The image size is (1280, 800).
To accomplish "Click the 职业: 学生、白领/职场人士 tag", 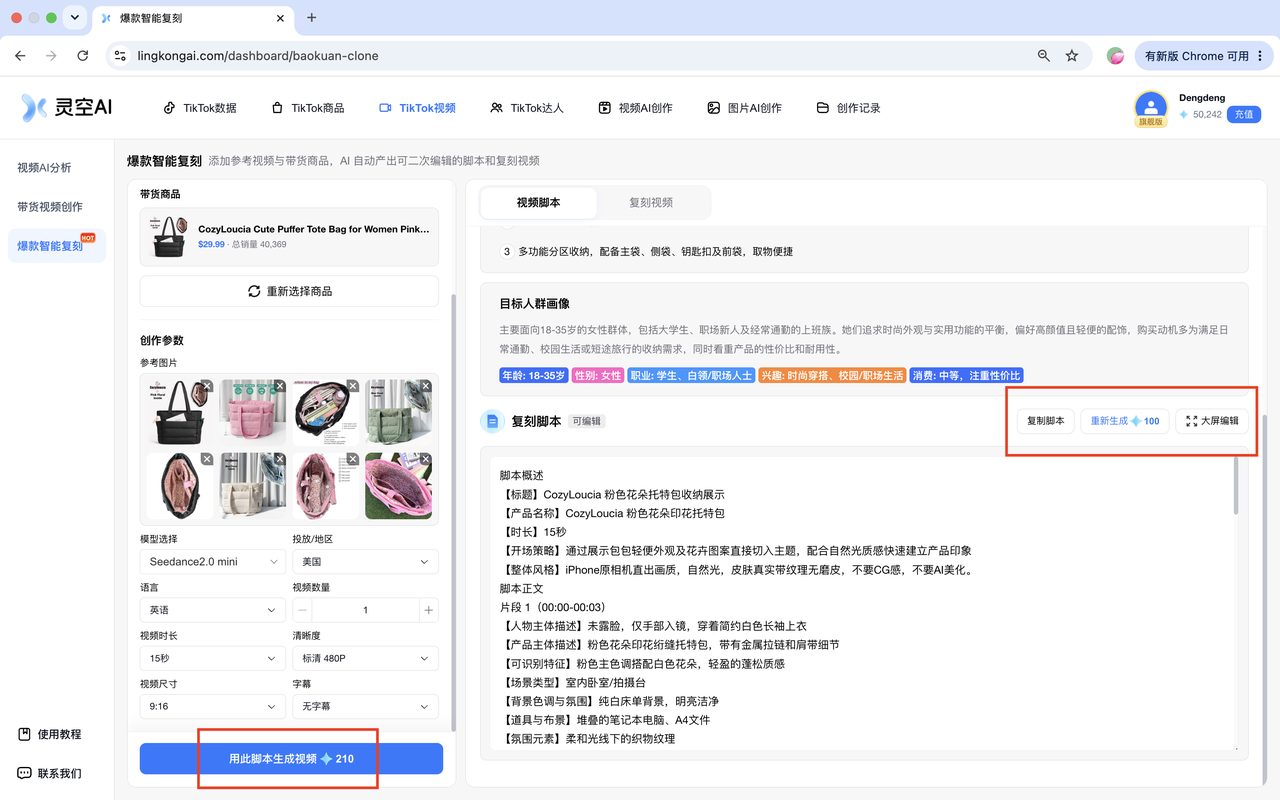I will click(691, 376).
